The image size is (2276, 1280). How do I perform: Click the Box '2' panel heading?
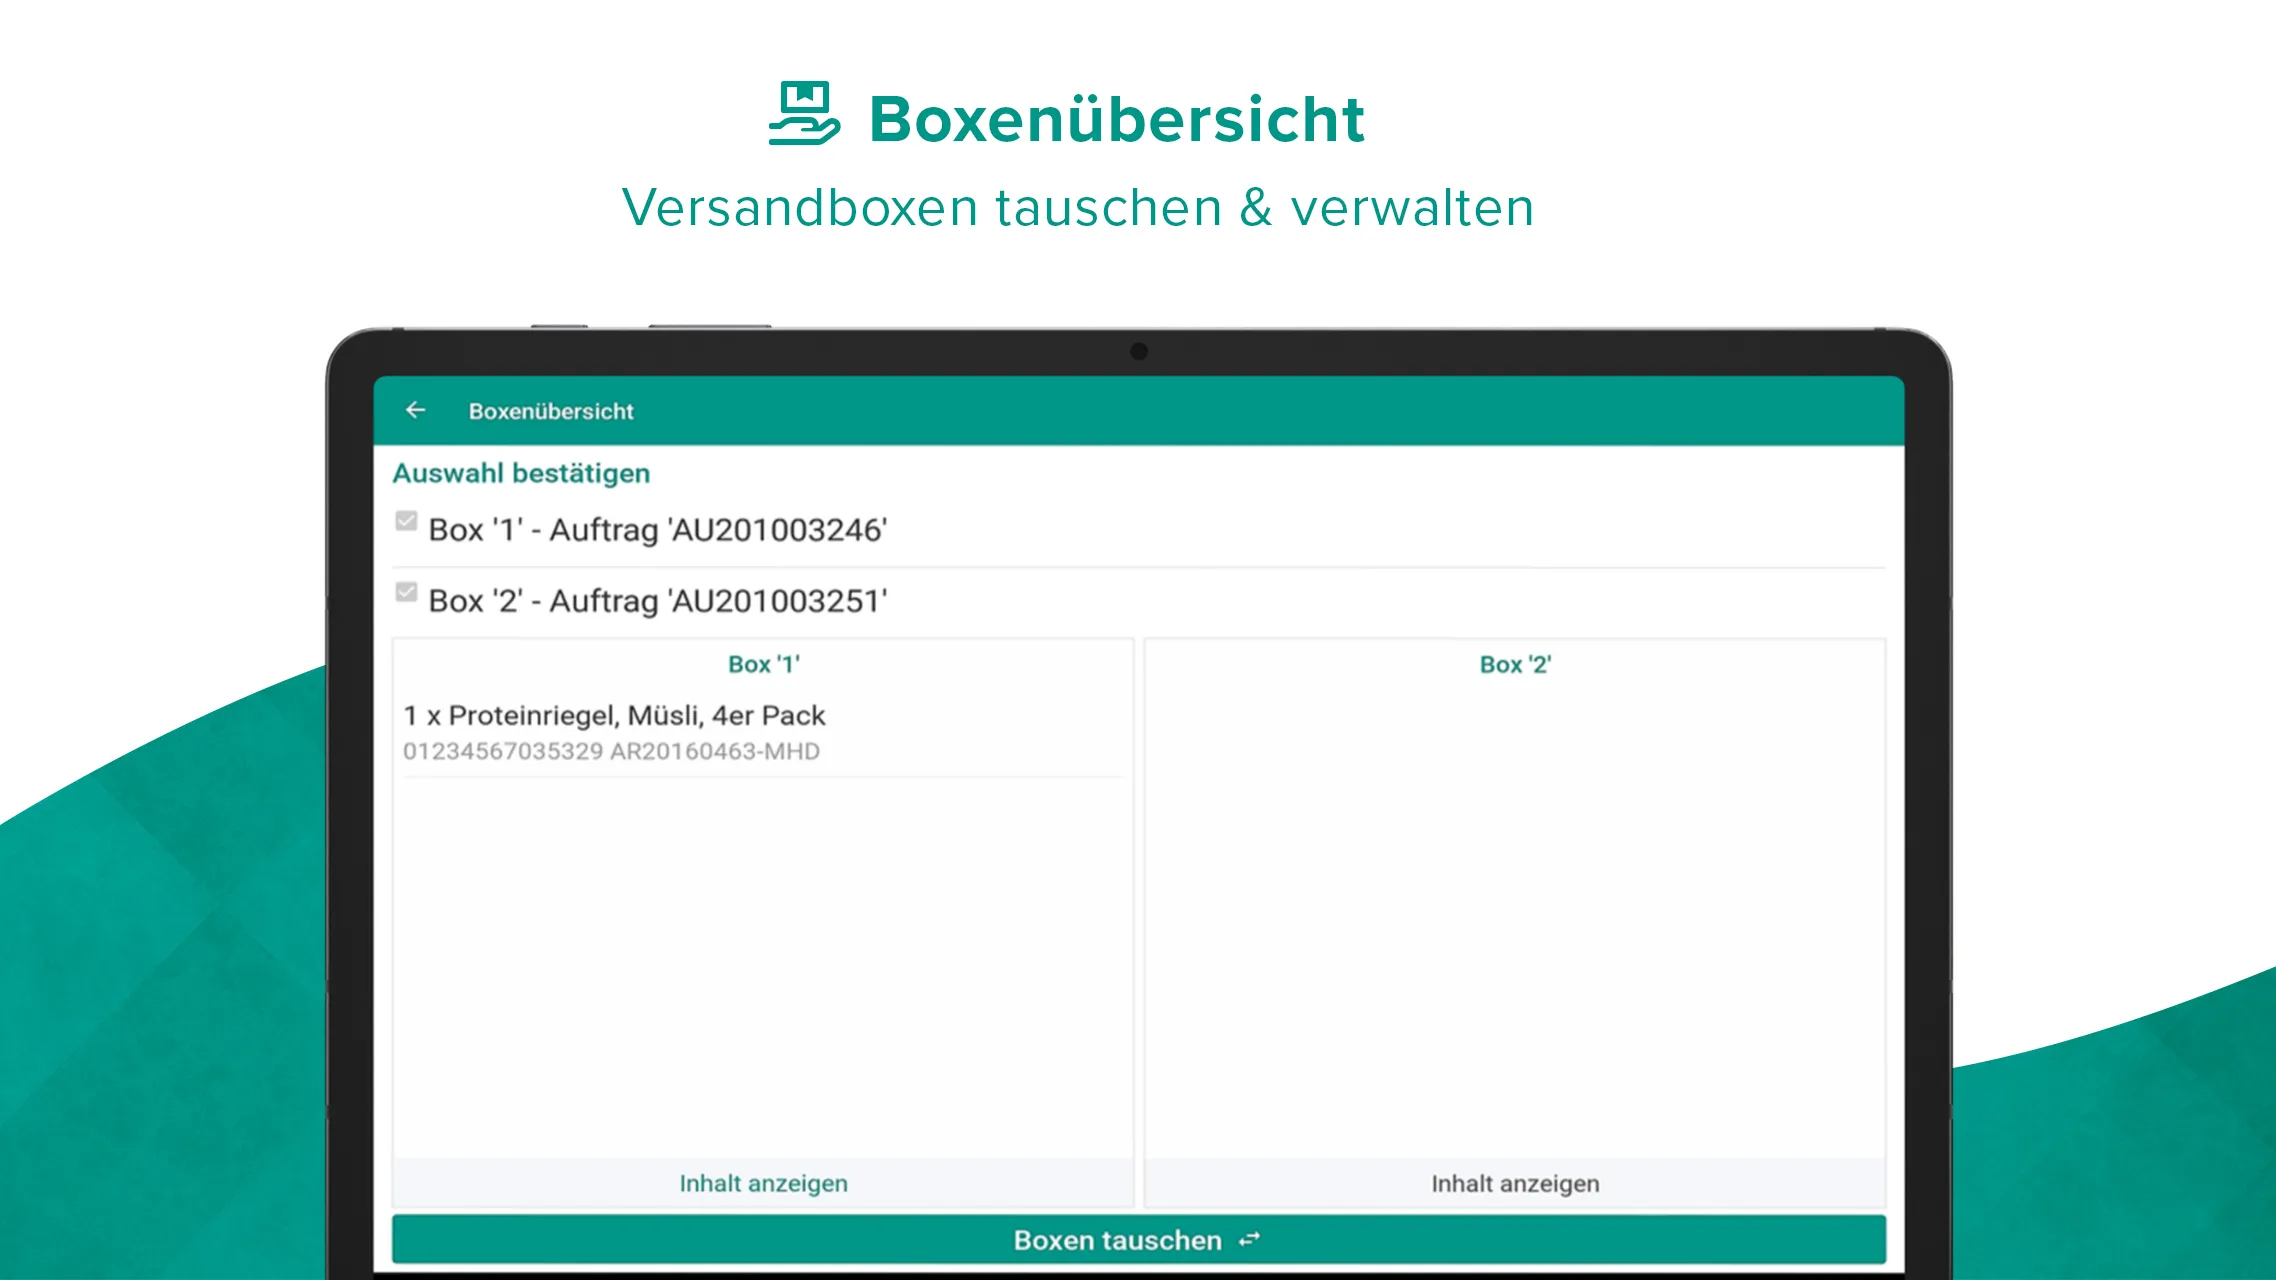(x=1515, y=665)
